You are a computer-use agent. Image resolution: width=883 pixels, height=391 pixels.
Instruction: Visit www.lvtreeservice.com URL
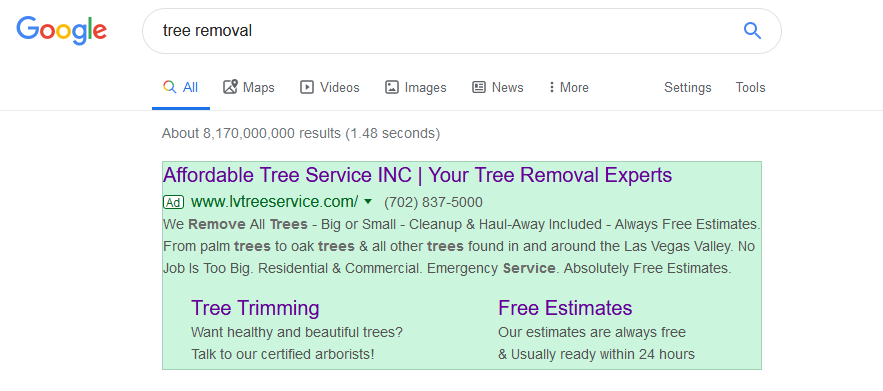pyautogui.click(x=275, y=202)
